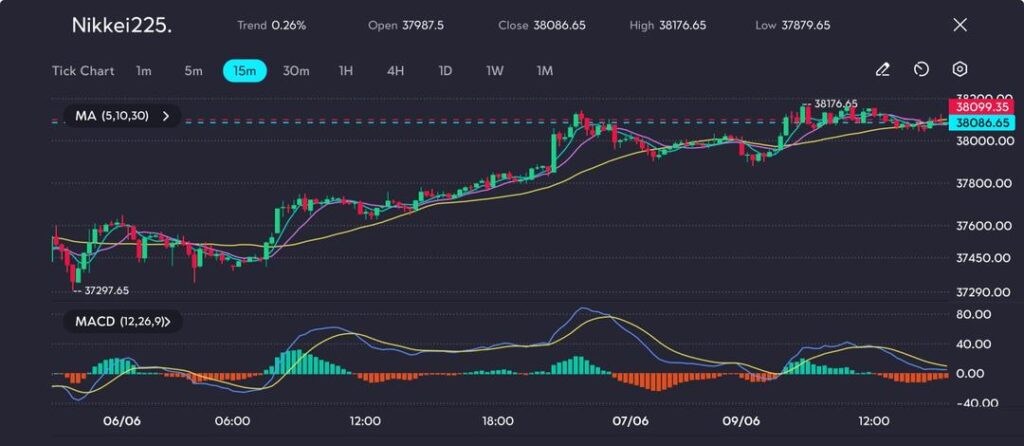
Task: Select the pencil drawing tool icon
Action: click(x=882, y=70)
